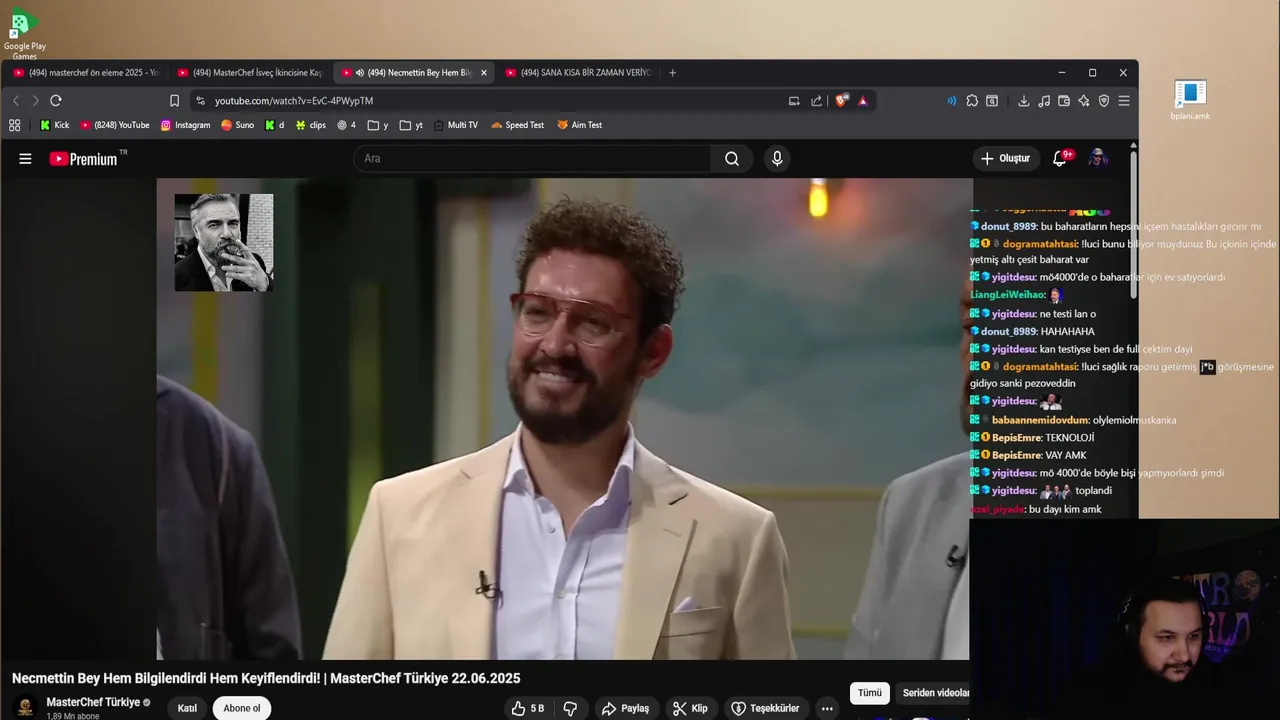Click the page vertical scrollbar

tap(1133, 225)
